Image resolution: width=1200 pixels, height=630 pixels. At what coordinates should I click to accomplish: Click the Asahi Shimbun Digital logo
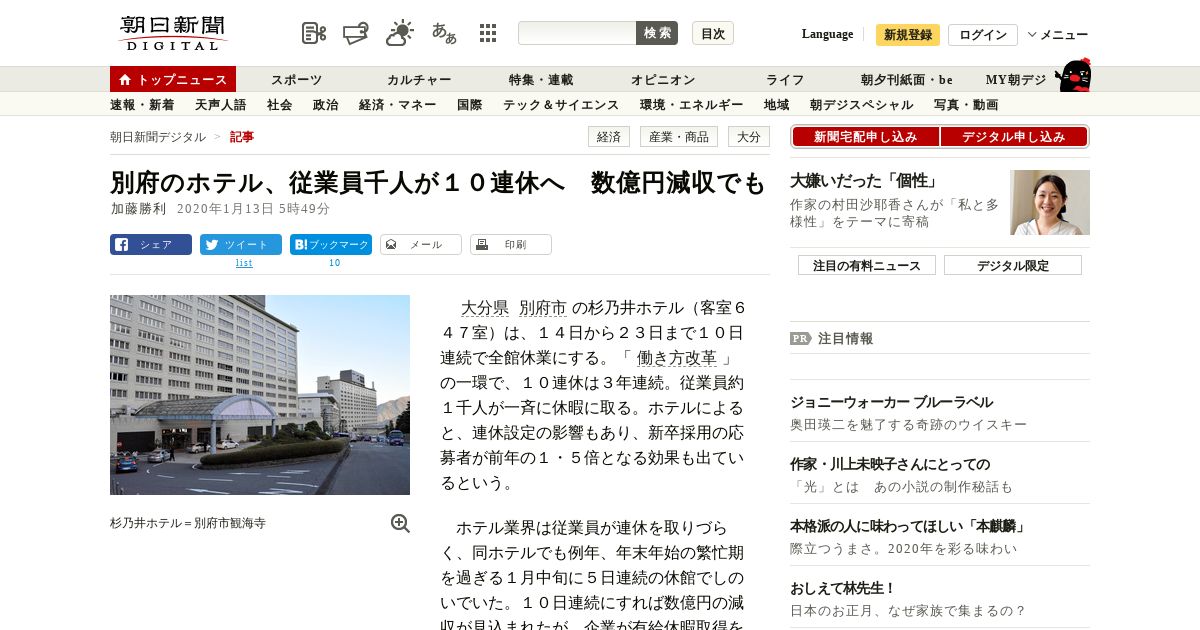click(x=173, y=33)
